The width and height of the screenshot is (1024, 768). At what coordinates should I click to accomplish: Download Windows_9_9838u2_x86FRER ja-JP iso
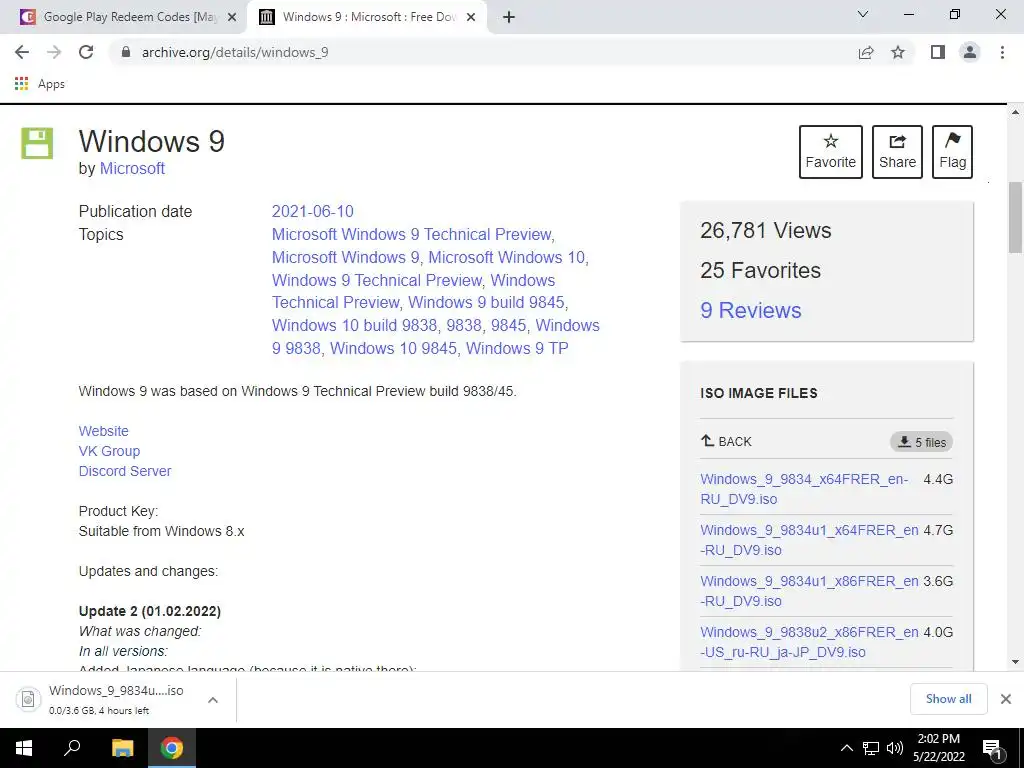click(809, 642)
